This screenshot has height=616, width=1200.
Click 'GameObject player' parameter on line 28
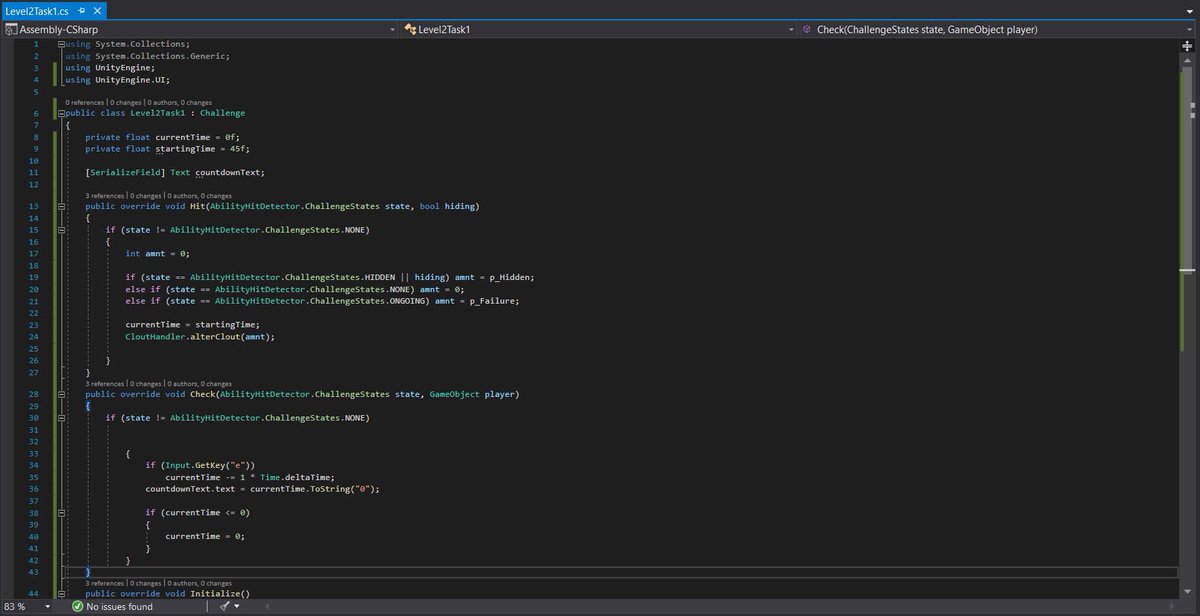click(474, 395)
